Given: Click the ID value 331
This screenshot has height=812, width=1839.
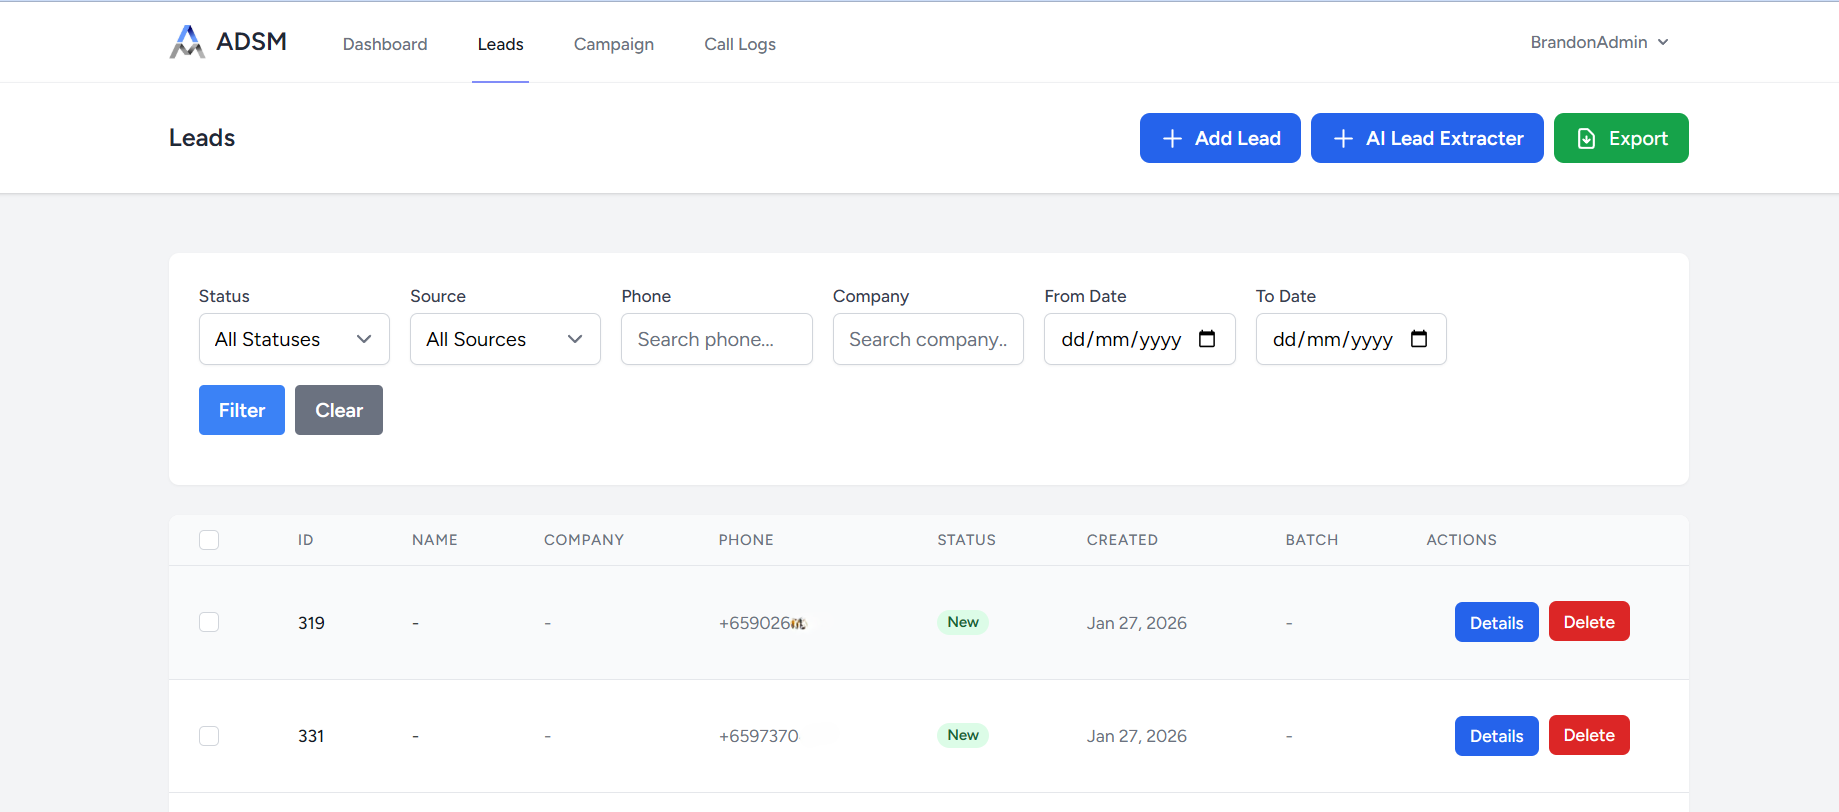Looking at the screenshot, I should [x=311, y=736].
